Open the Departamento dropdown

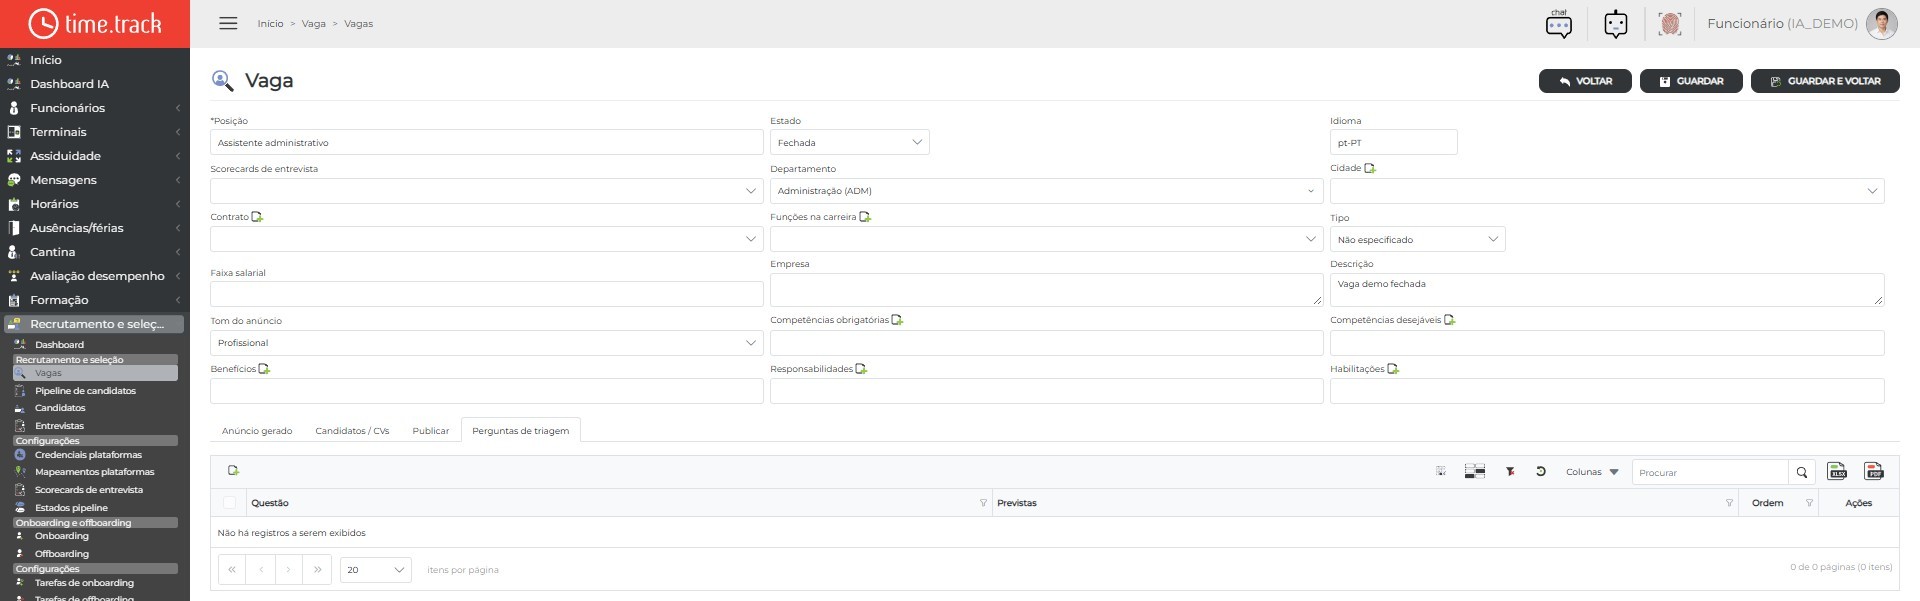(1047, 191)
